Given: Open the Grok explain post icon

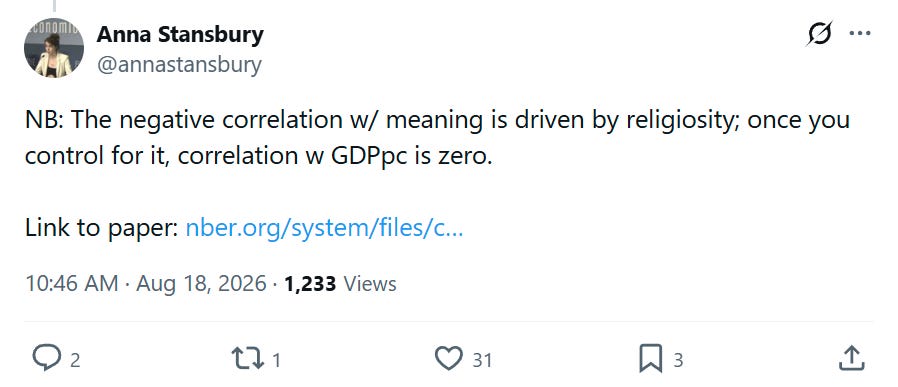Looking at the screenshot, I should click(819, 34).
